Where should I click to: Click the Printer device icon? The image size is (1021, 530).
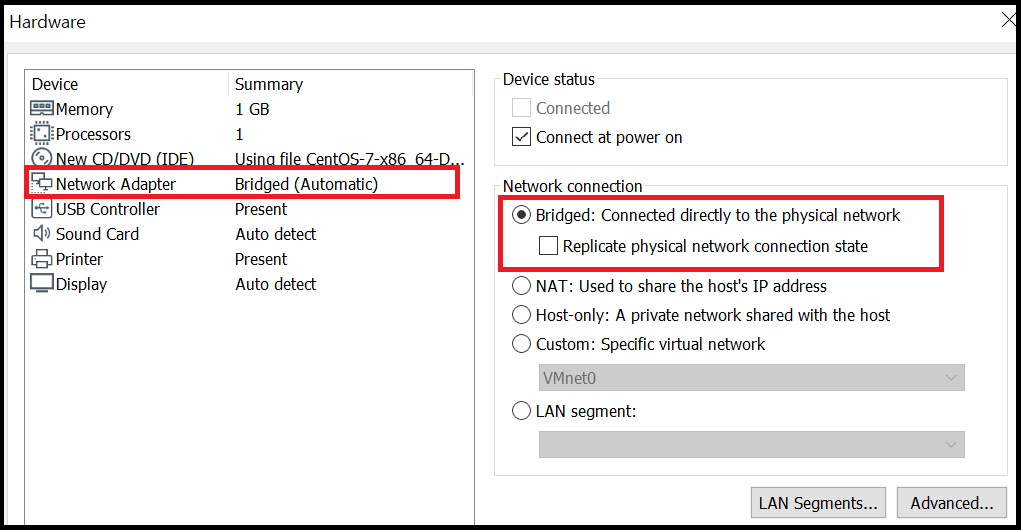coord(42,259)
